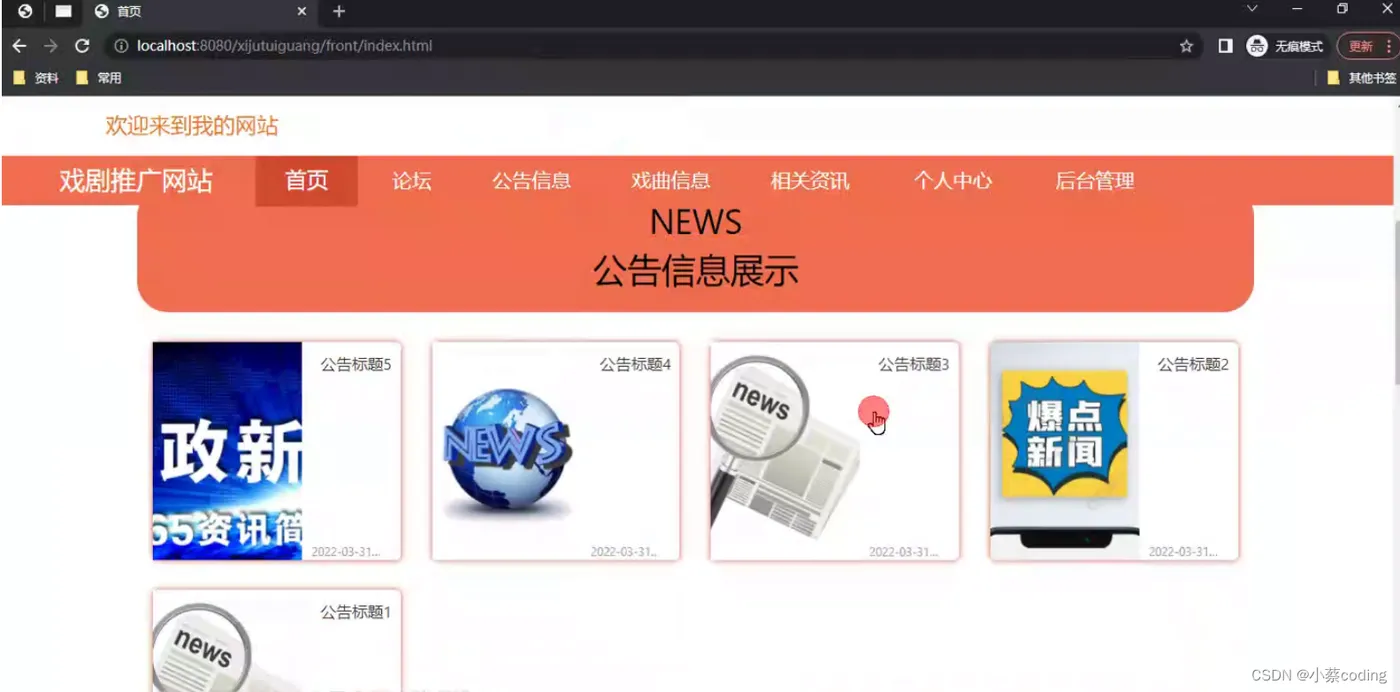
Task: Close the 首页 browser tab
Action: [x=302, y=12]
